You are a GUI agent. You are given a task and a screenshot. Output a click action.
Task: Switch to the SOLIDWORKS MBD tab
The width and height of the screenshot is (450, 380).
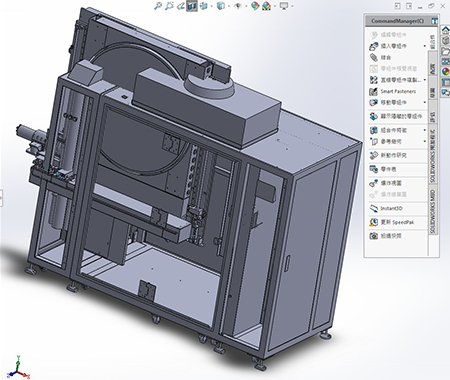(433, 211)
